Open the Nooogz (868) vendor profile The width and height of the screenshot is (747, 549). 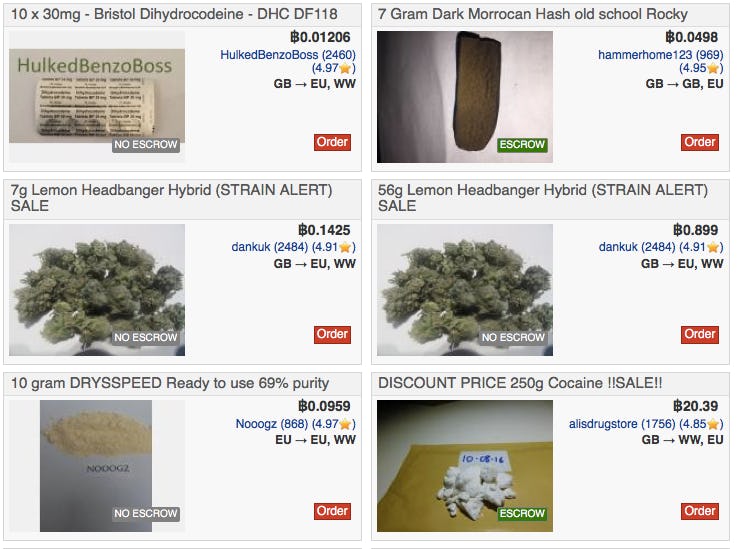point(272,424)
